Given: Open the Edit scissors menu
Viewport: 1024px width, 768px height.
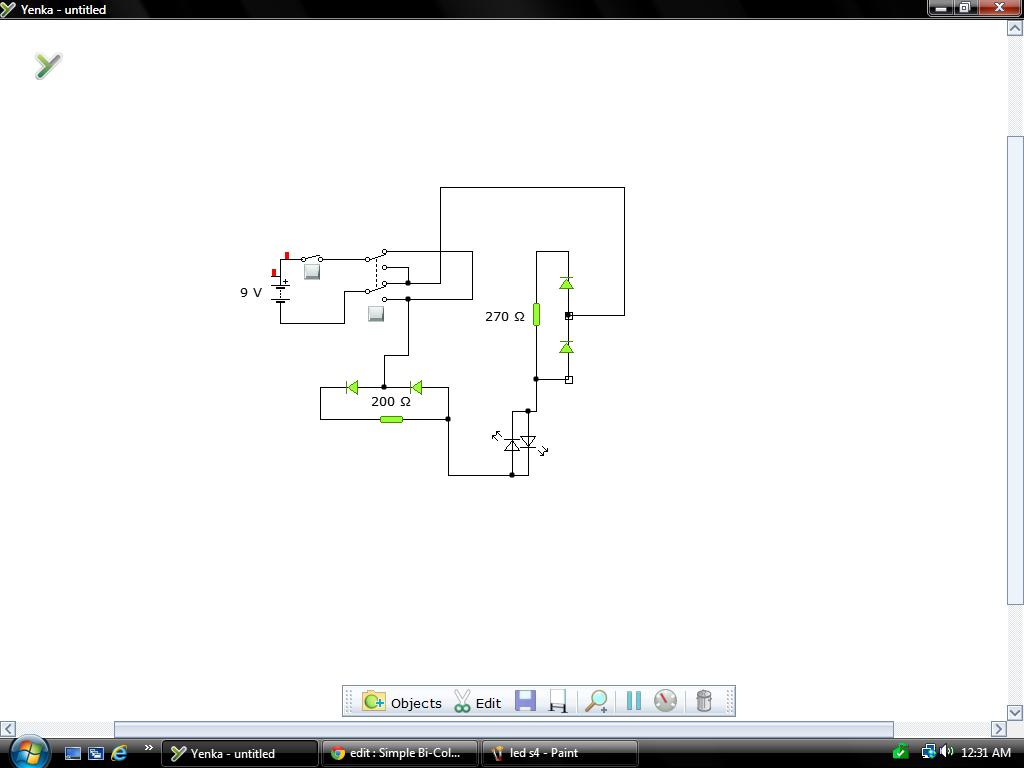Looking at the screenshot, I should [x=477, y=702].
